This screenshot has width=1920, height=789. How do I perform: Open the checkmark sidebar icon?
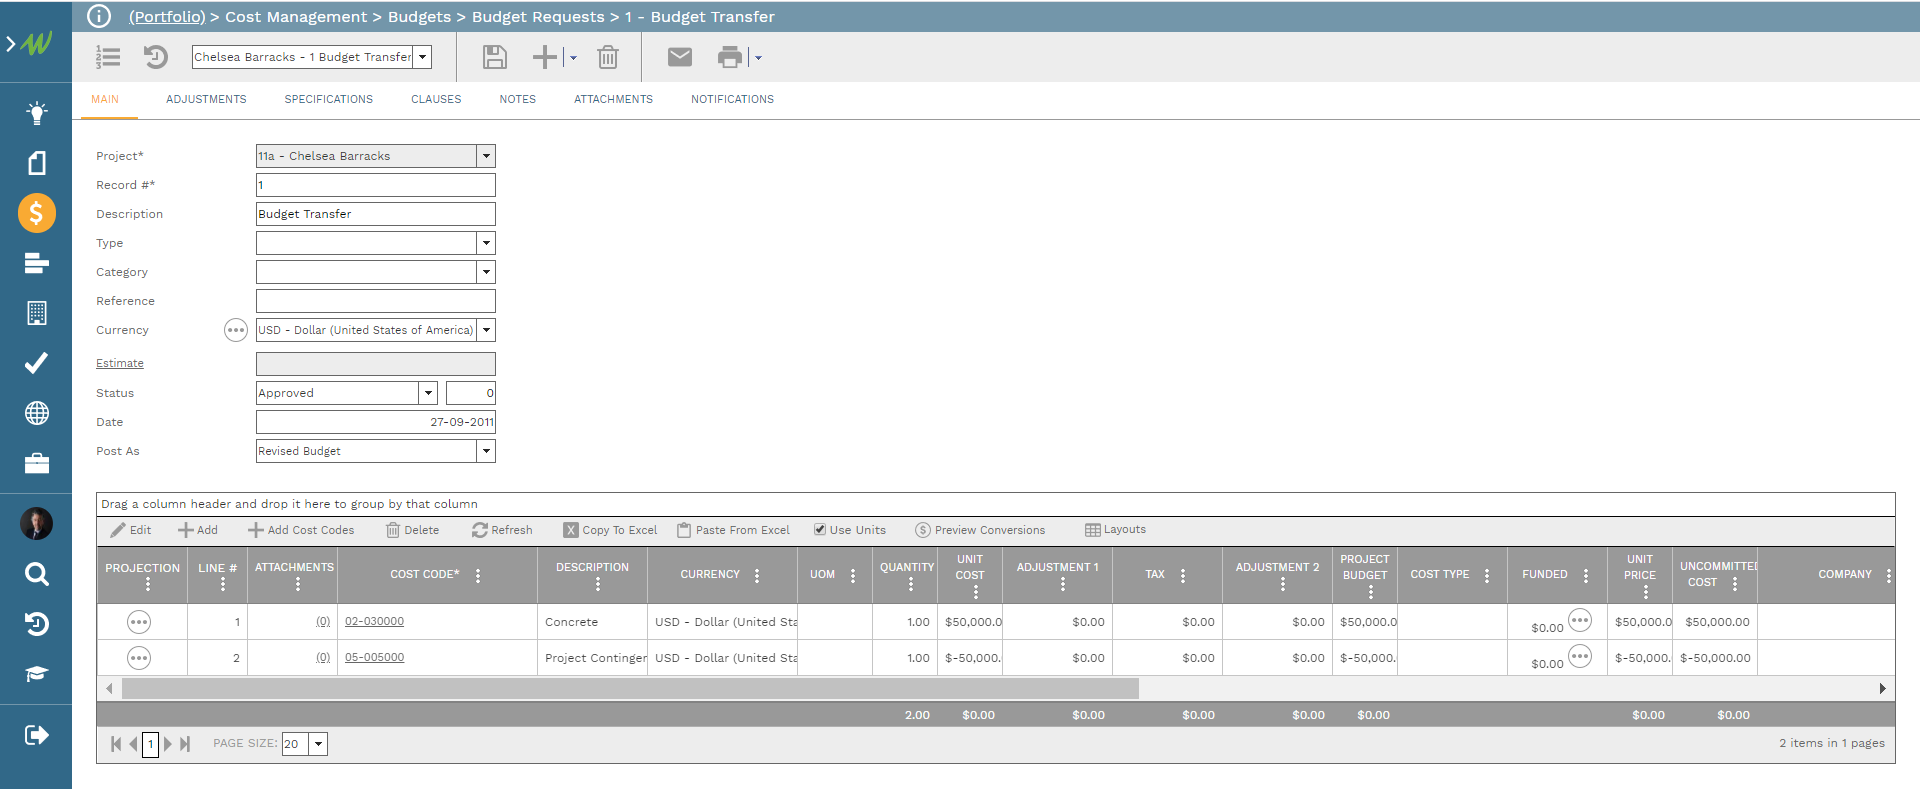click(36, 363)
